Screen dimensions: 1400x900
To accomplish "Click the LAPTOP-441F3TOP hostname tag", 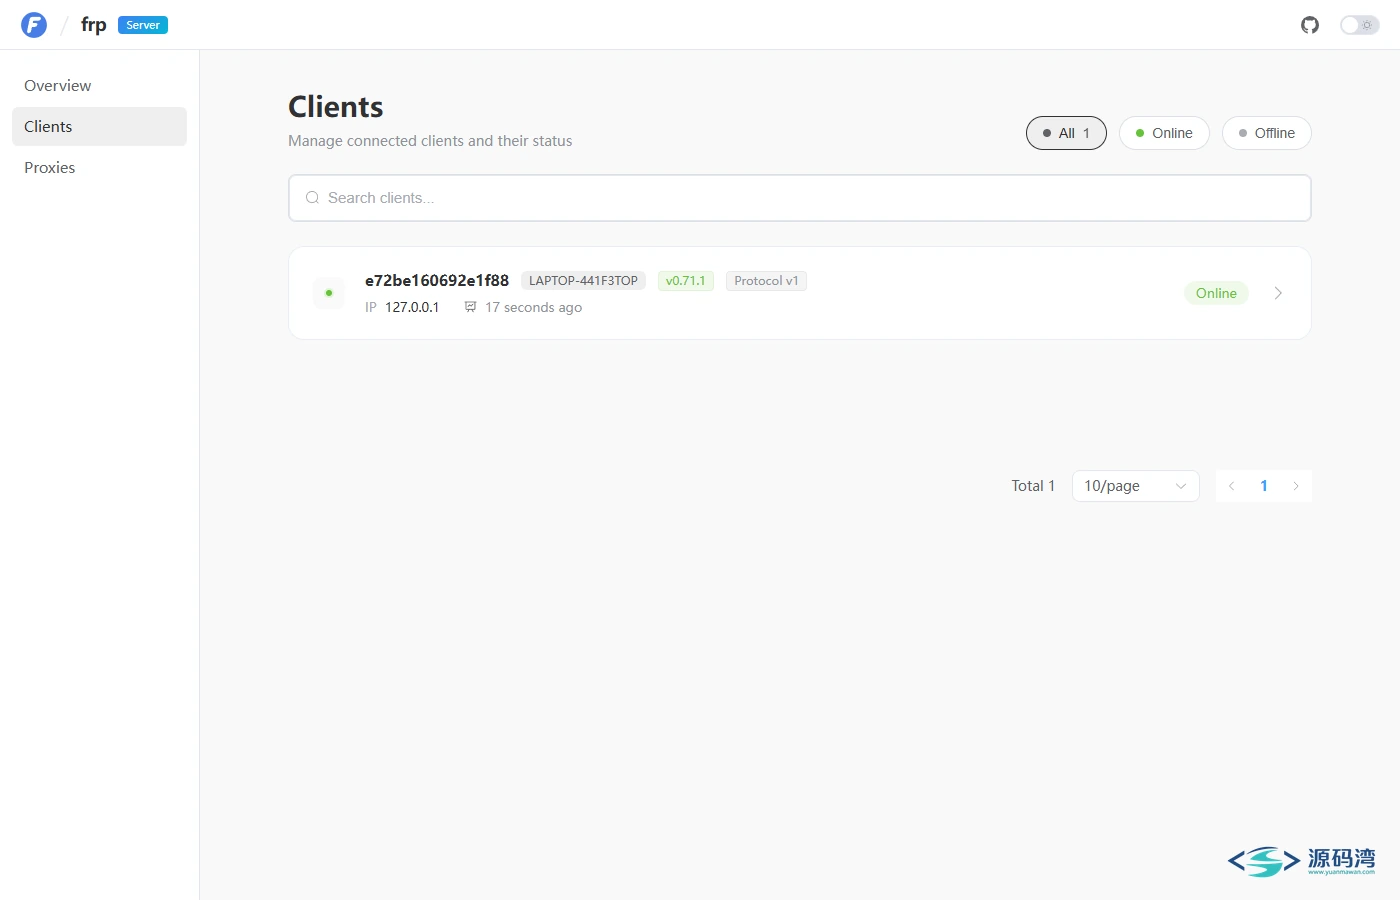I will [583, 281].
